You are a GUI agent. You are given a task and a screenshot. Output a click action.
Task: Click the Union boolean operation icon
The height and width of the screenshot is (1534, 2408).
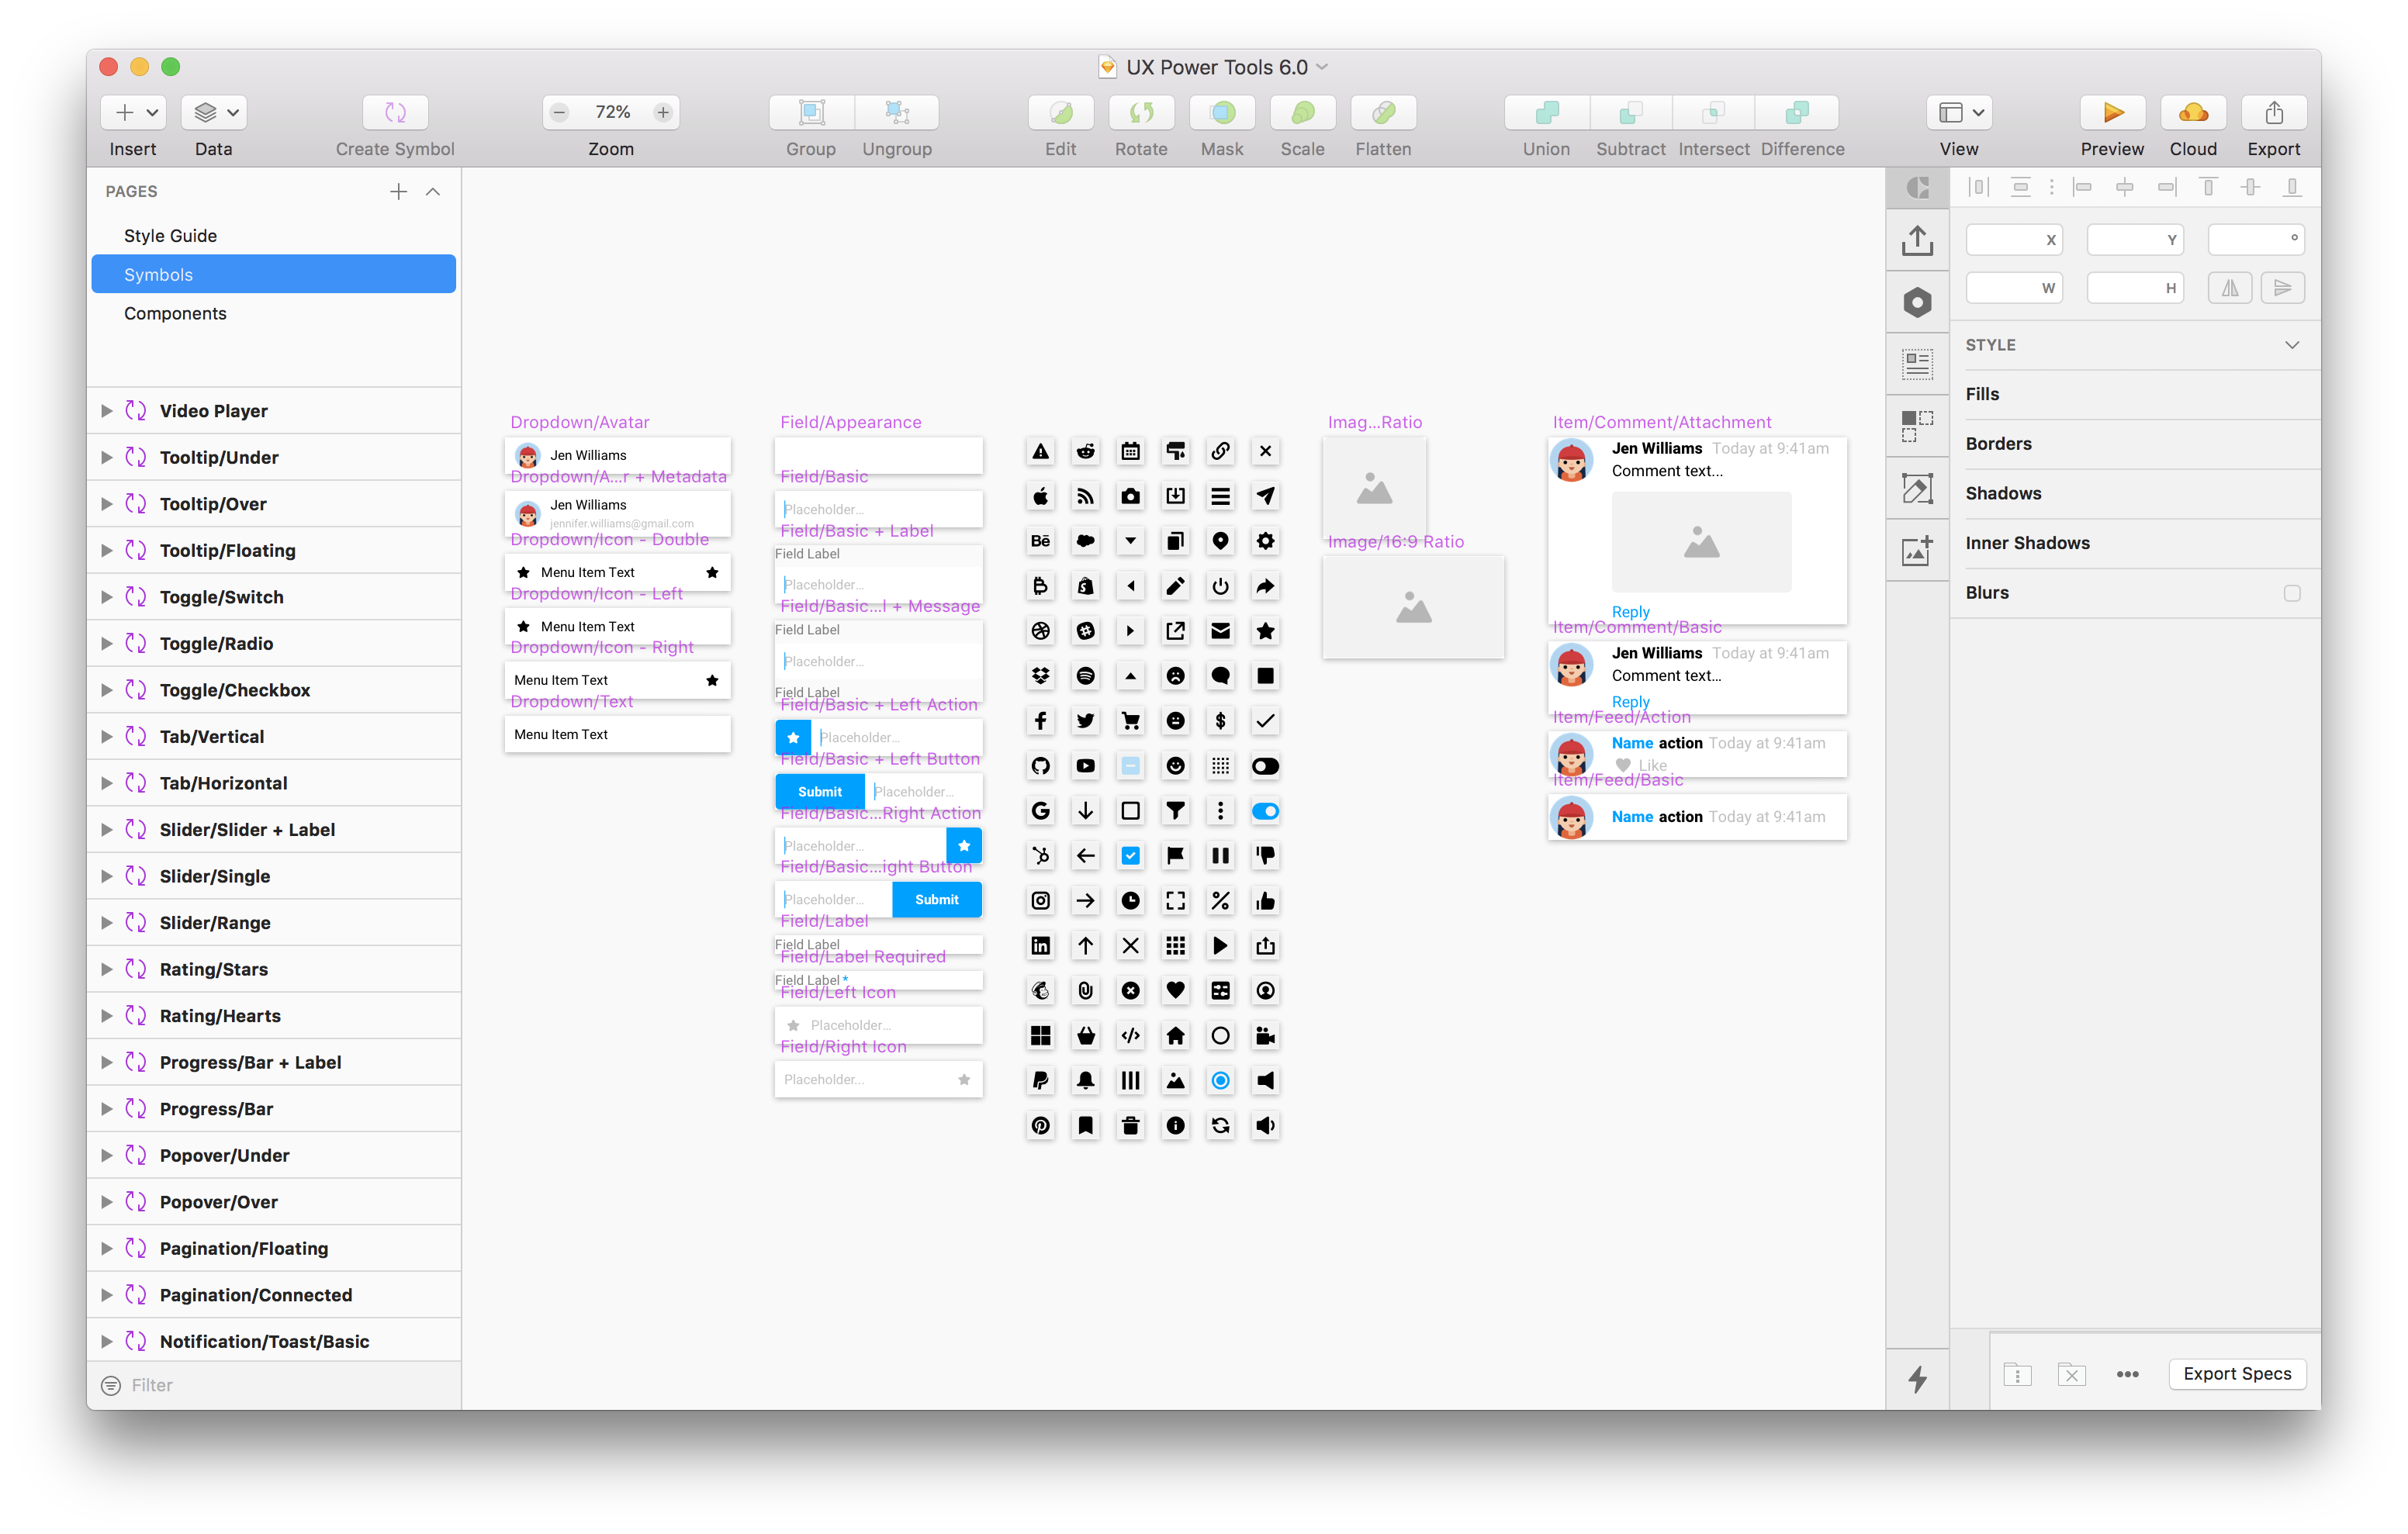1546,113
